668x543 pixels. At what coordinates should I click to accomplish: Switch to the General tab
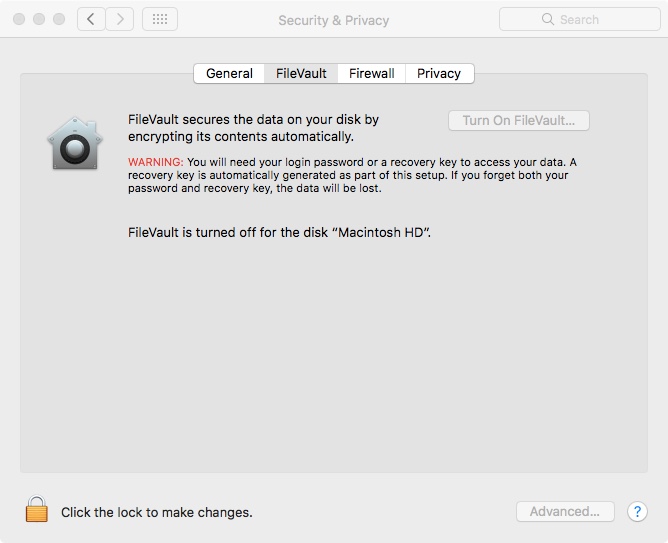pos(229,73)
